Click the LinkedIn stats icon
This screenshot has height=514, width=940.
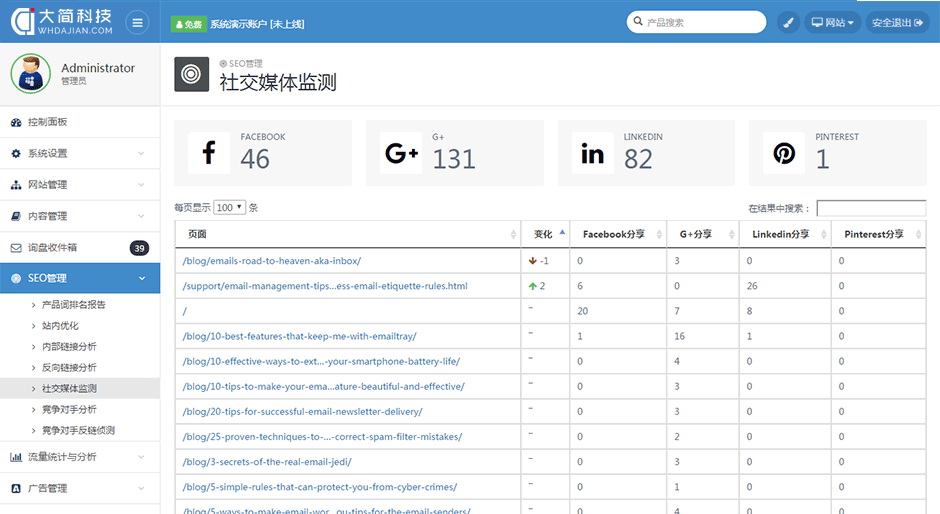coord(592,153)
